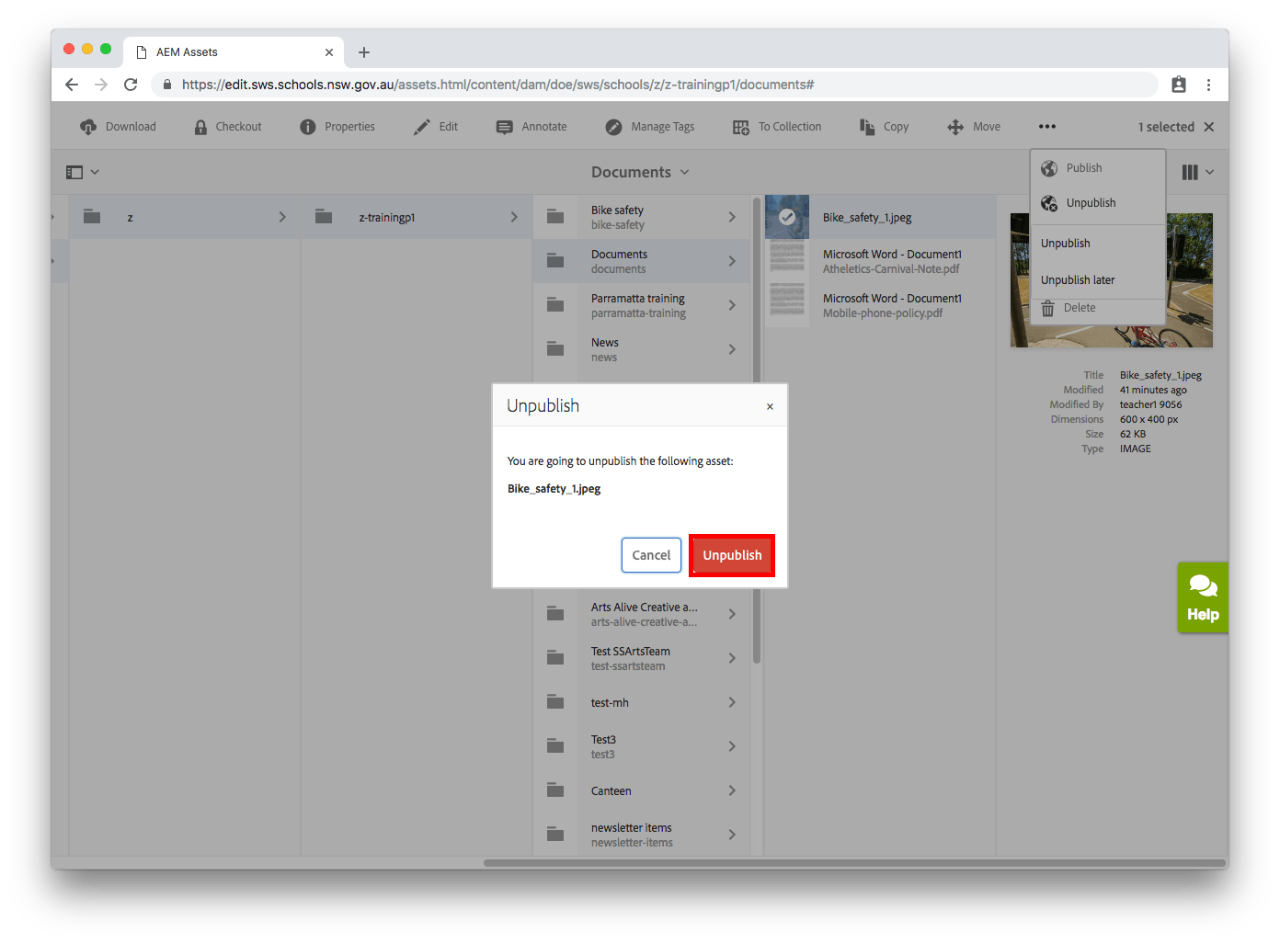Expand the Bike safety folder chevron
Viewport: 1280px width, 943px height.
point(732,217)
